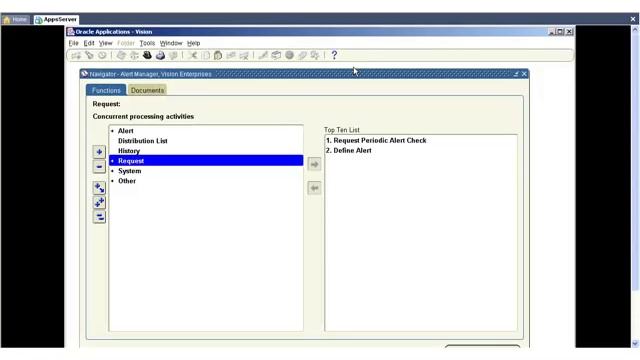Click the New record toolbar icon
640x360 pixels.
[76, 56]
